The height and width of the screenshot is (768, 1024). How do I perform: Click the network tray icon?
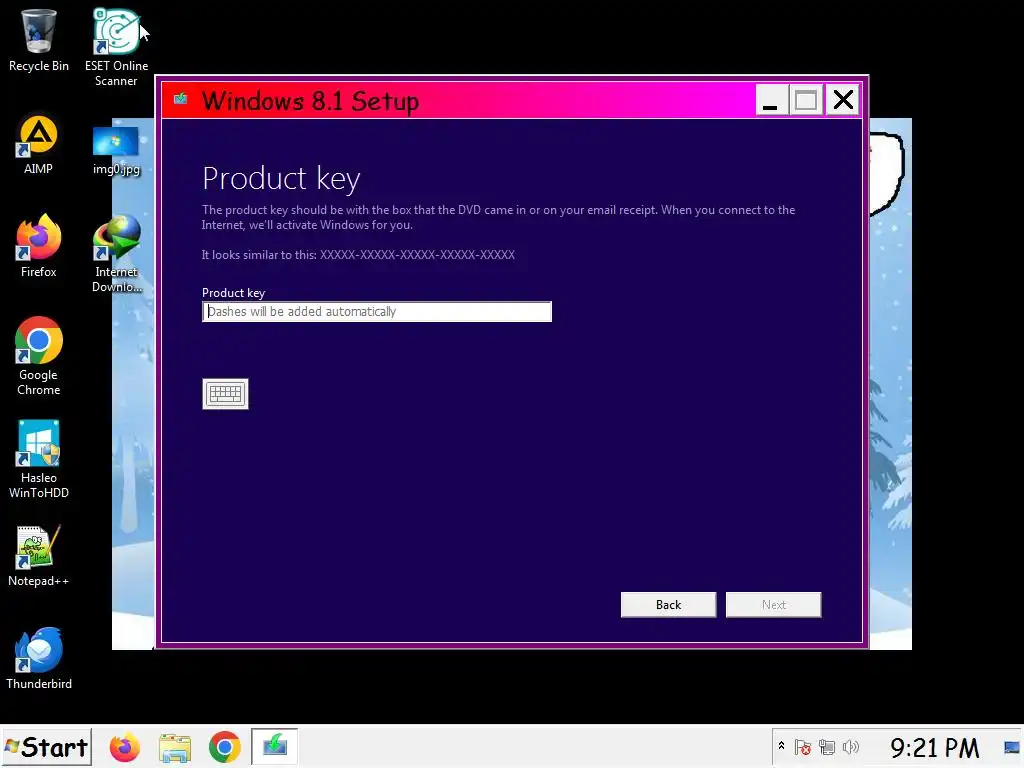point(827,747)
